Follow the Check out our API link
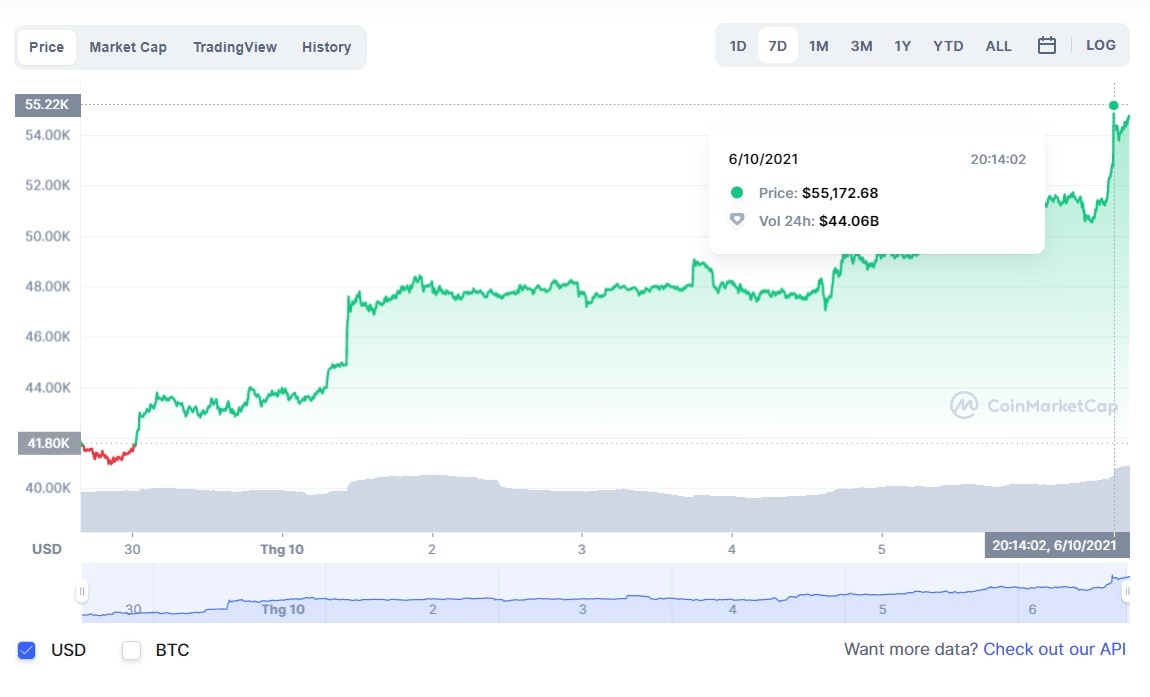 click(1054, 650)
